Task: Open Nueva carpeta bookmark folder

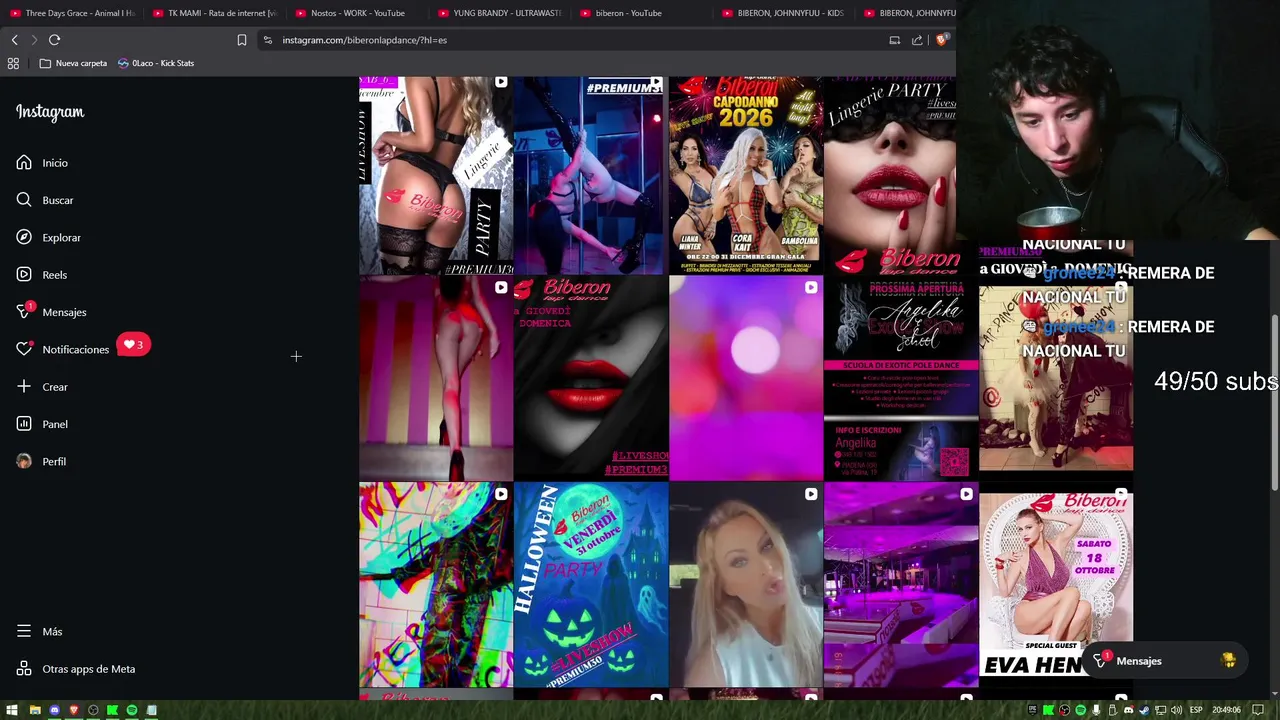Action: [x=73, y=63]
